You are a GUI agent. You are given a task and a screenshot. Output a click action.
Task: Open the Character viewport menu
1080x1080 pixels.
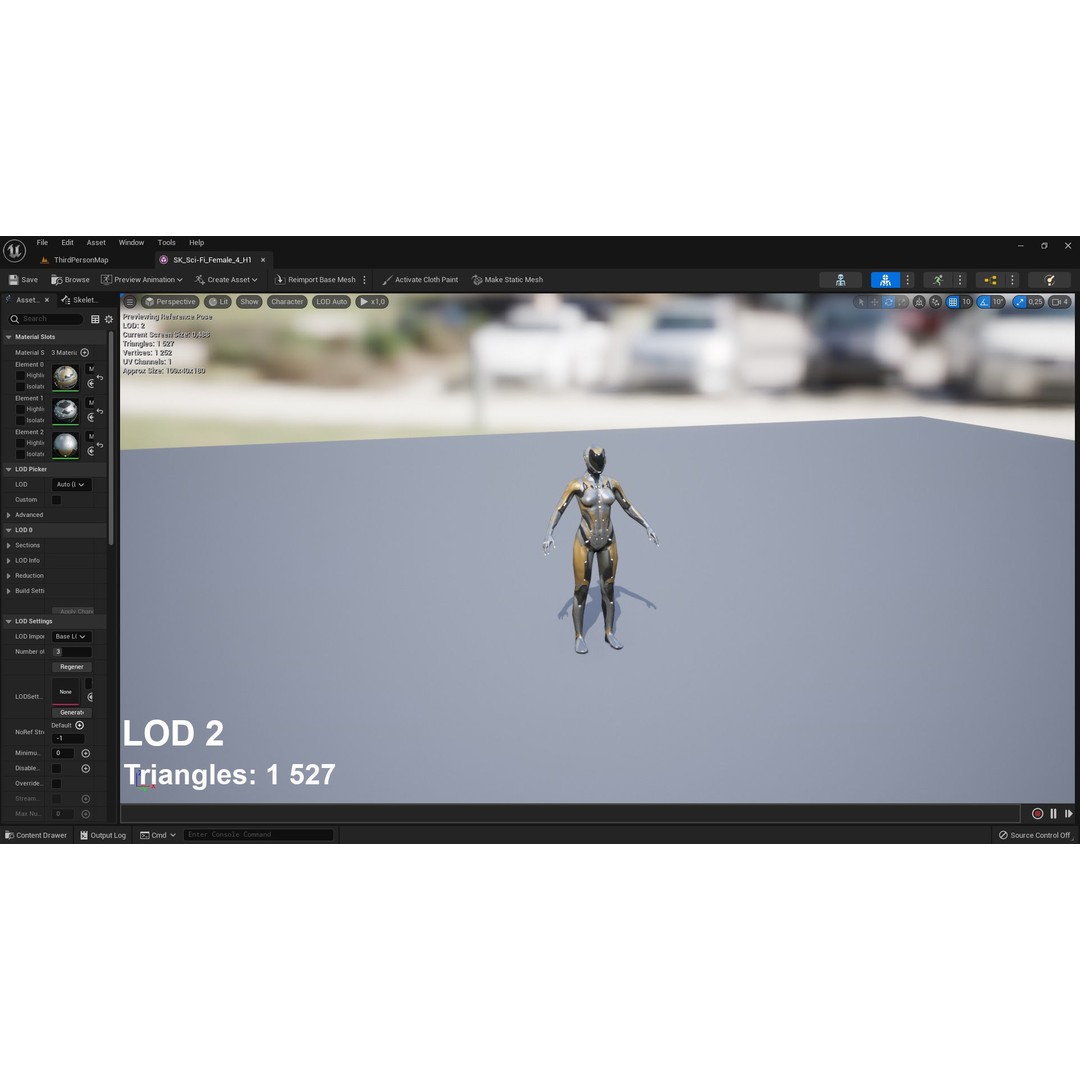pos(287,302)
